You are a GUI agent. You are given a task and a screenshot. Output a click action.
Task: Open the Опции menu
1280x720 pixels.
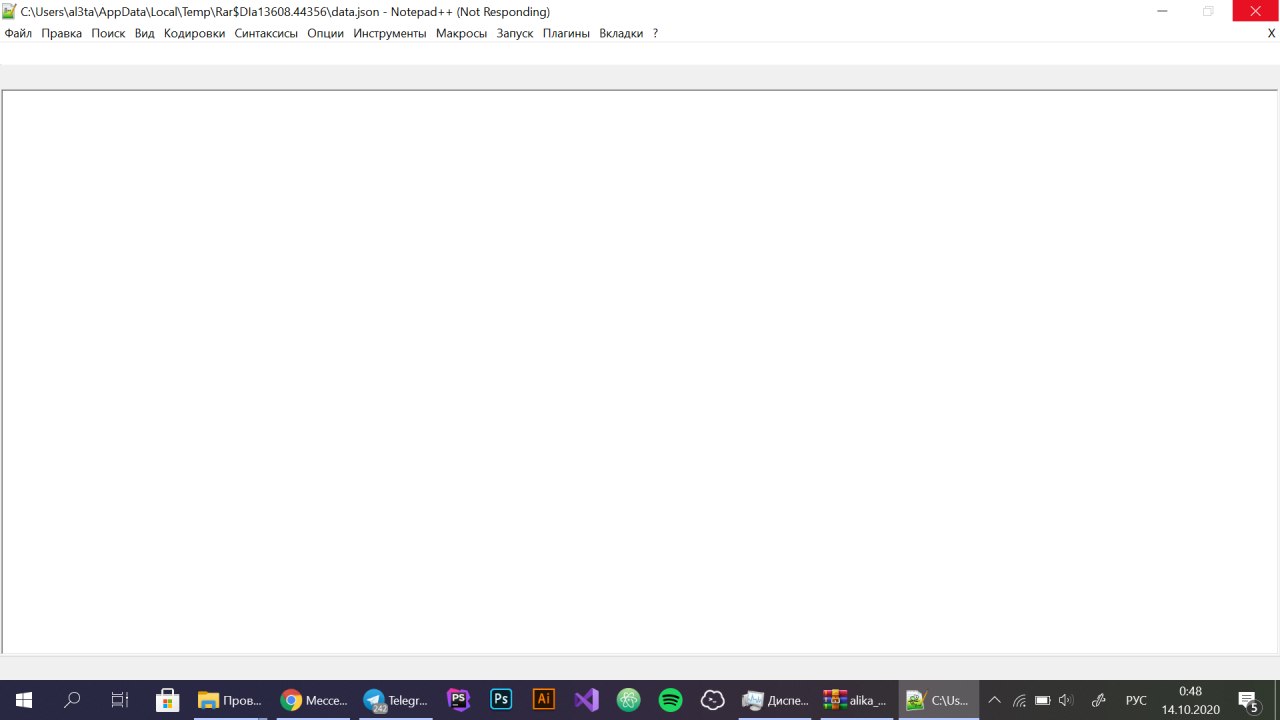325,33
